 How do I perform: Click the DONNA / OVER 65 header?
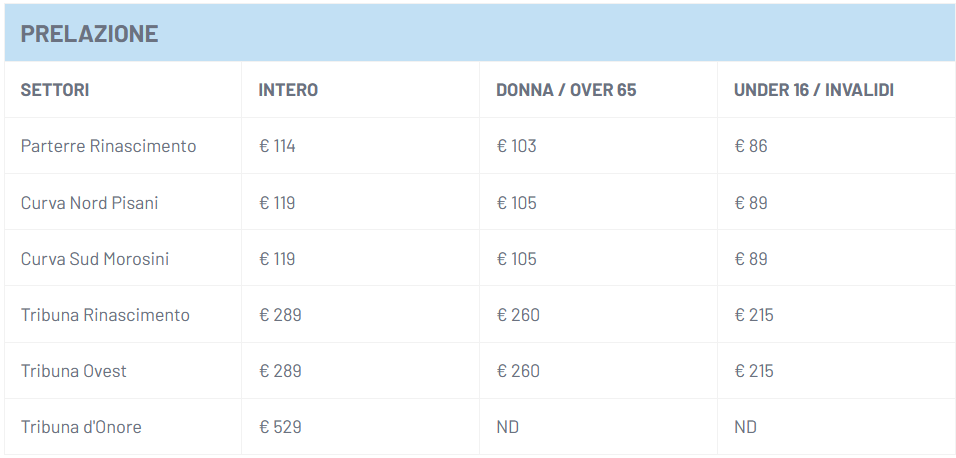[566, 90]
